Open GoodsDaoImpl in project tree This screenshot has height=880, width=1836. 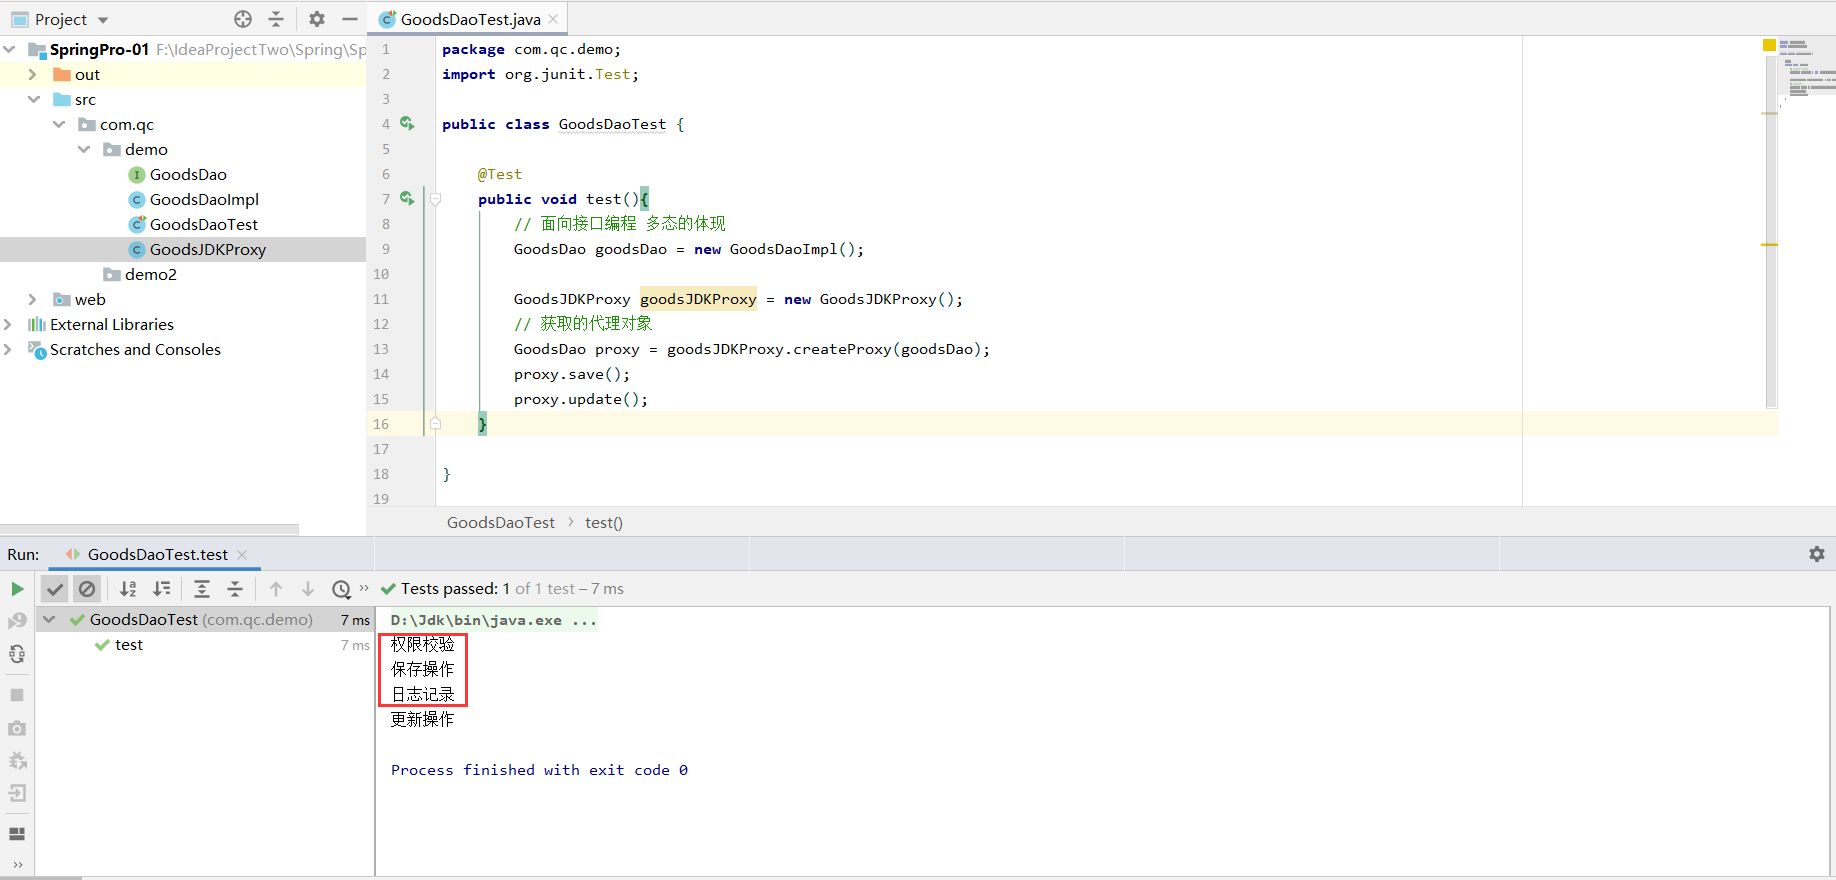204,199
